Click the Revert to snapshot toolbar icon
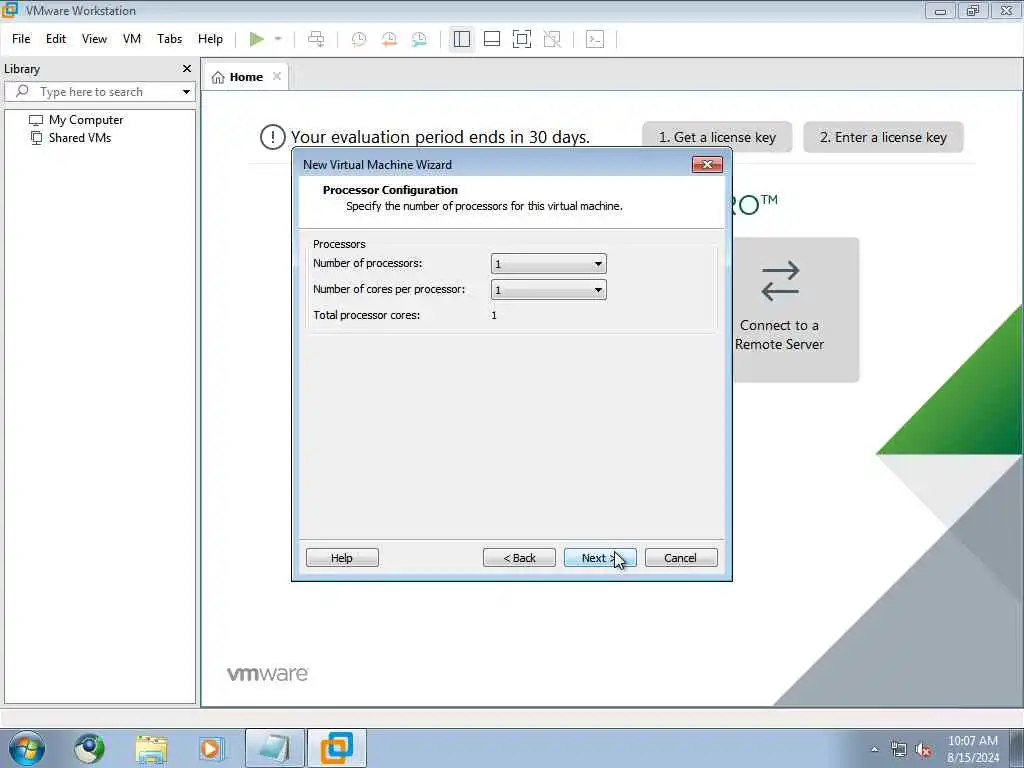Viewport: 1024px width, 768px height. coord(389,39)
